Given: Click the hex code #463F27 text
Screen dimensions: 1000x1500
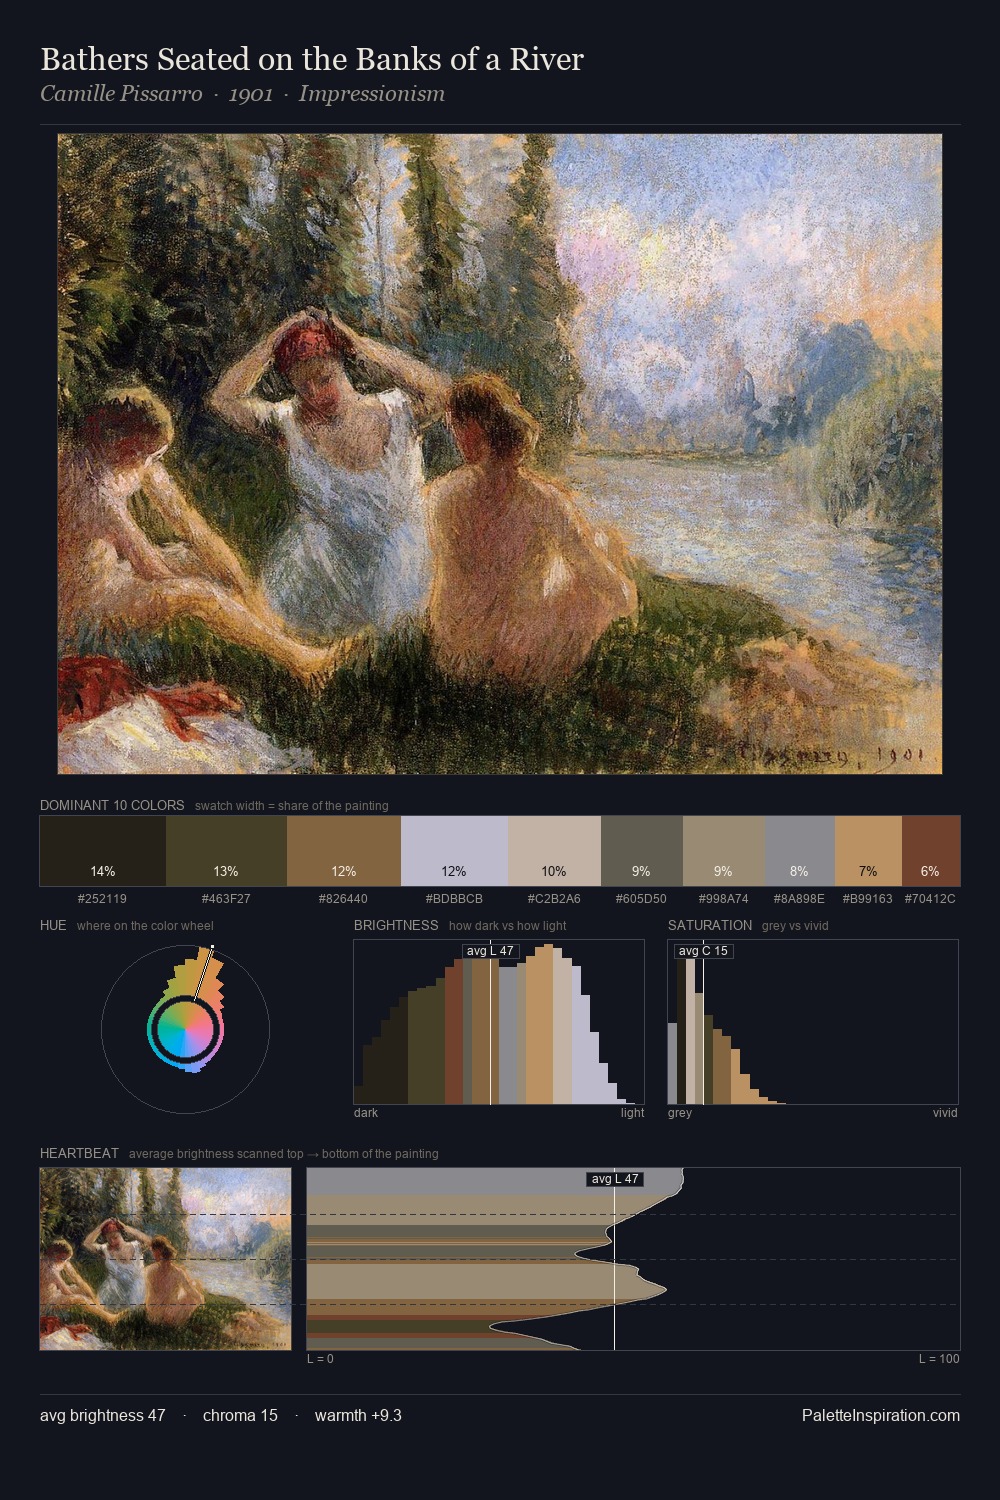Looking at the screenshot, I should pos(226,899).
